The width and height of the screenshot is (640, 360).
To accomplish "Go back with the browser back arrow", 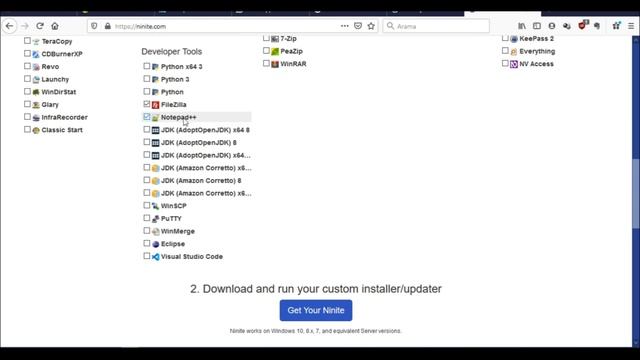I will coord(10,26).
